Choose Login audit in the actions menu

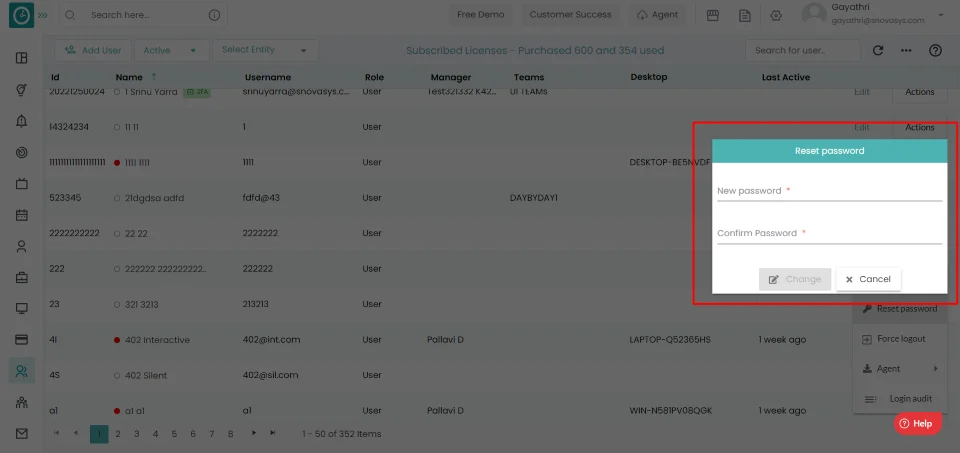pyautogui.click(x=899, y=399)
